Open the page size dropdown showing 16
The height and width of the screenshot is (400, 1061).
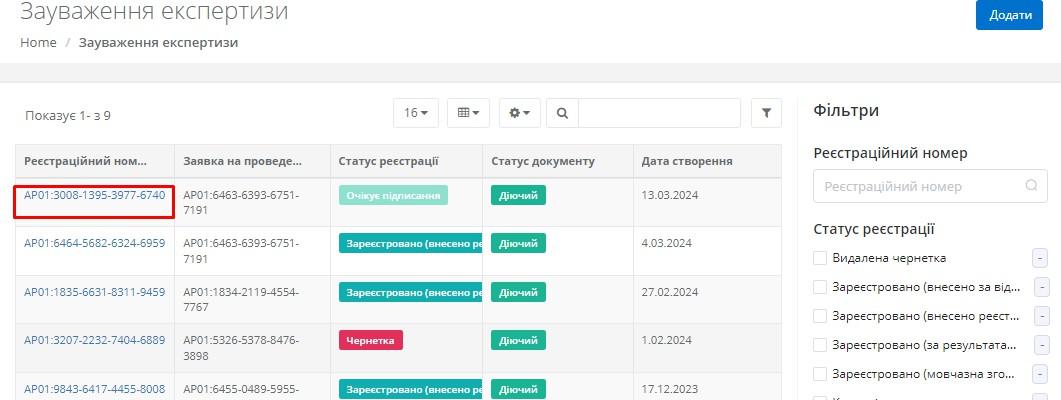415,113
